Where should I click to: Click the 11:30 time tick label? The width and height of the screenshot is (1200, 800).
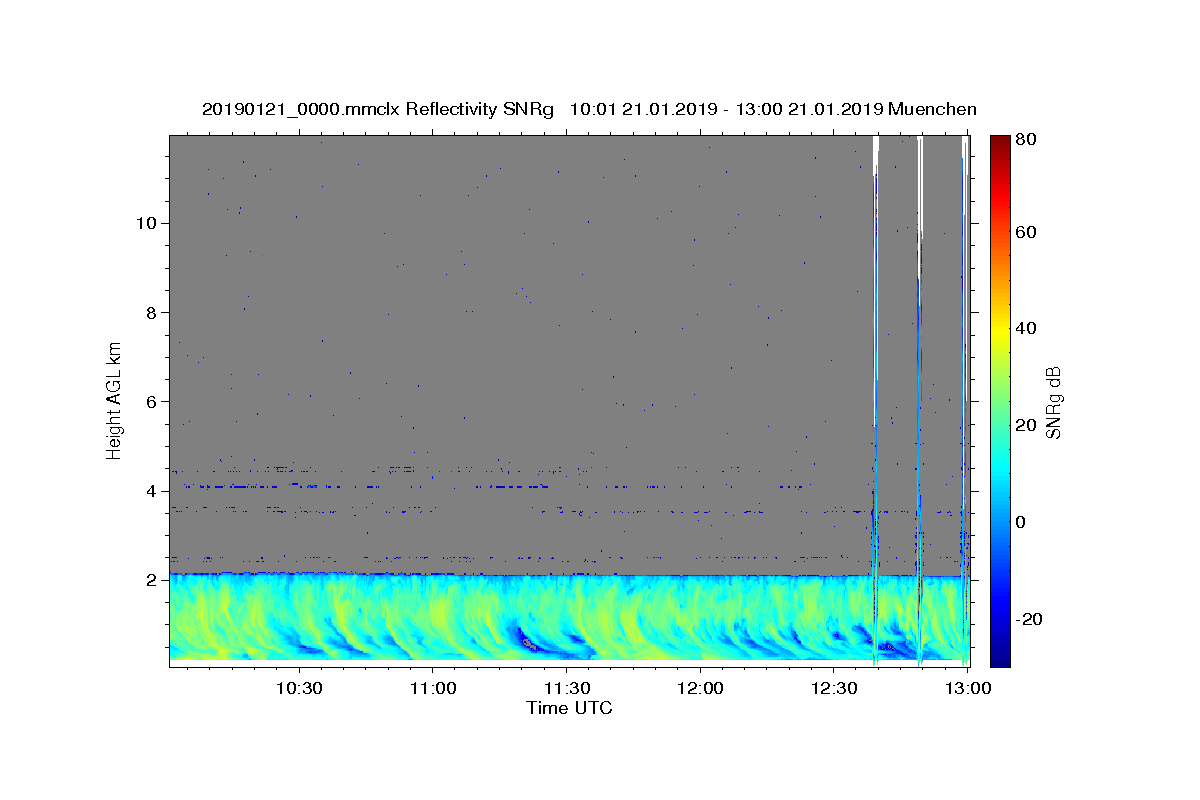click(566, 689)
